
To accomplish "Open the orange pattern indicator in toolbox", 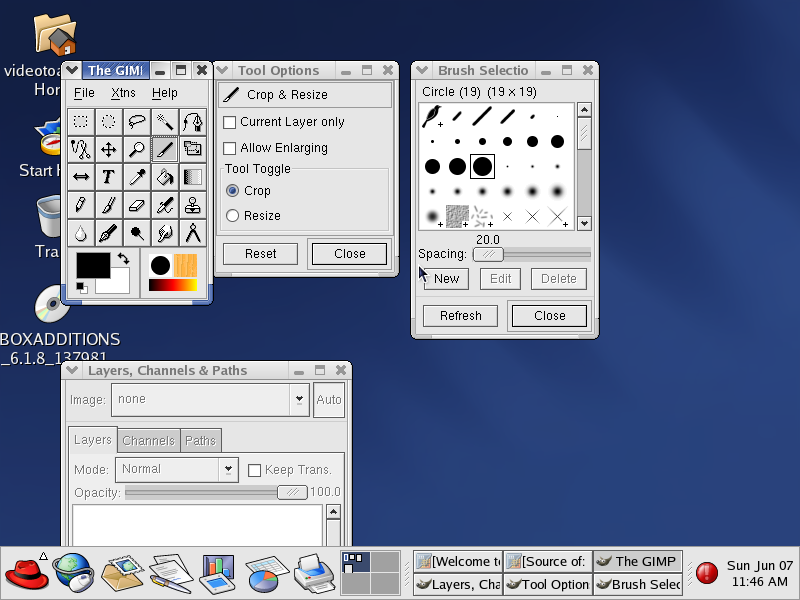I will [x=185, y=266].
